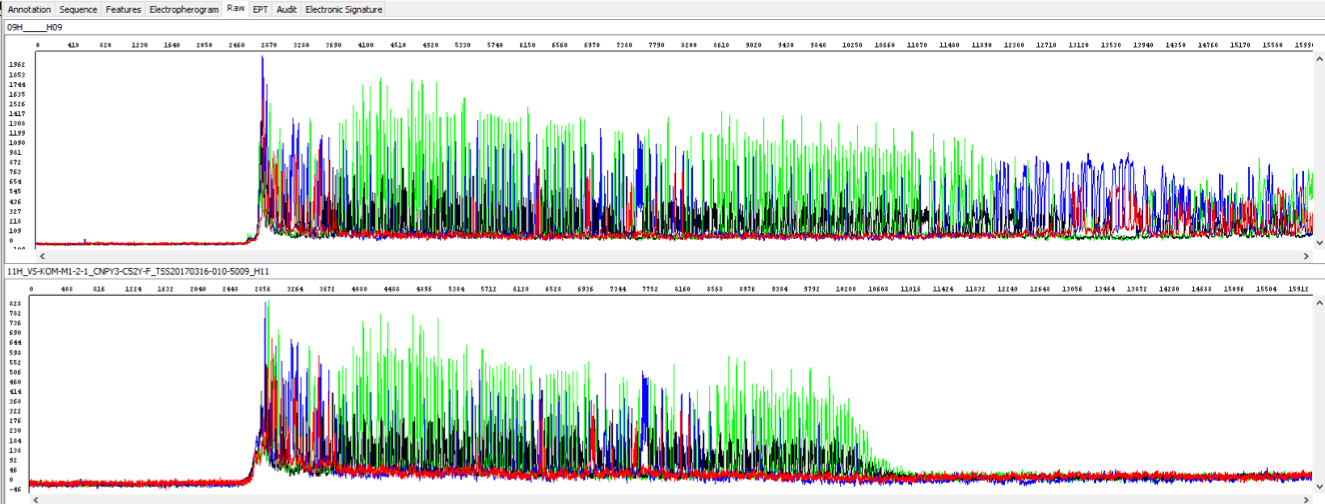
Task: Open the Audit tab
Action: (x=286, y=9)
